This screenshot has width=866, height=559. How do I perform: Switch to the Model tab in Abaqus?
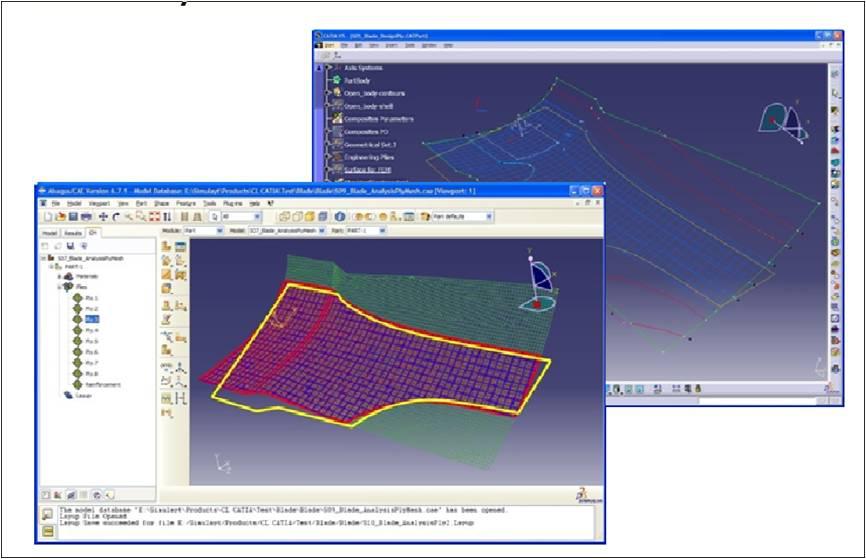tap(50, 233)
